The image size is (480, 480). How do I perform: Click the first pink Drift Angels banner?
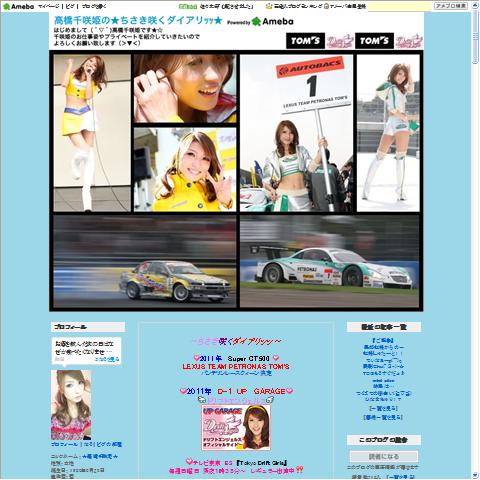click(x=340, y=41)
